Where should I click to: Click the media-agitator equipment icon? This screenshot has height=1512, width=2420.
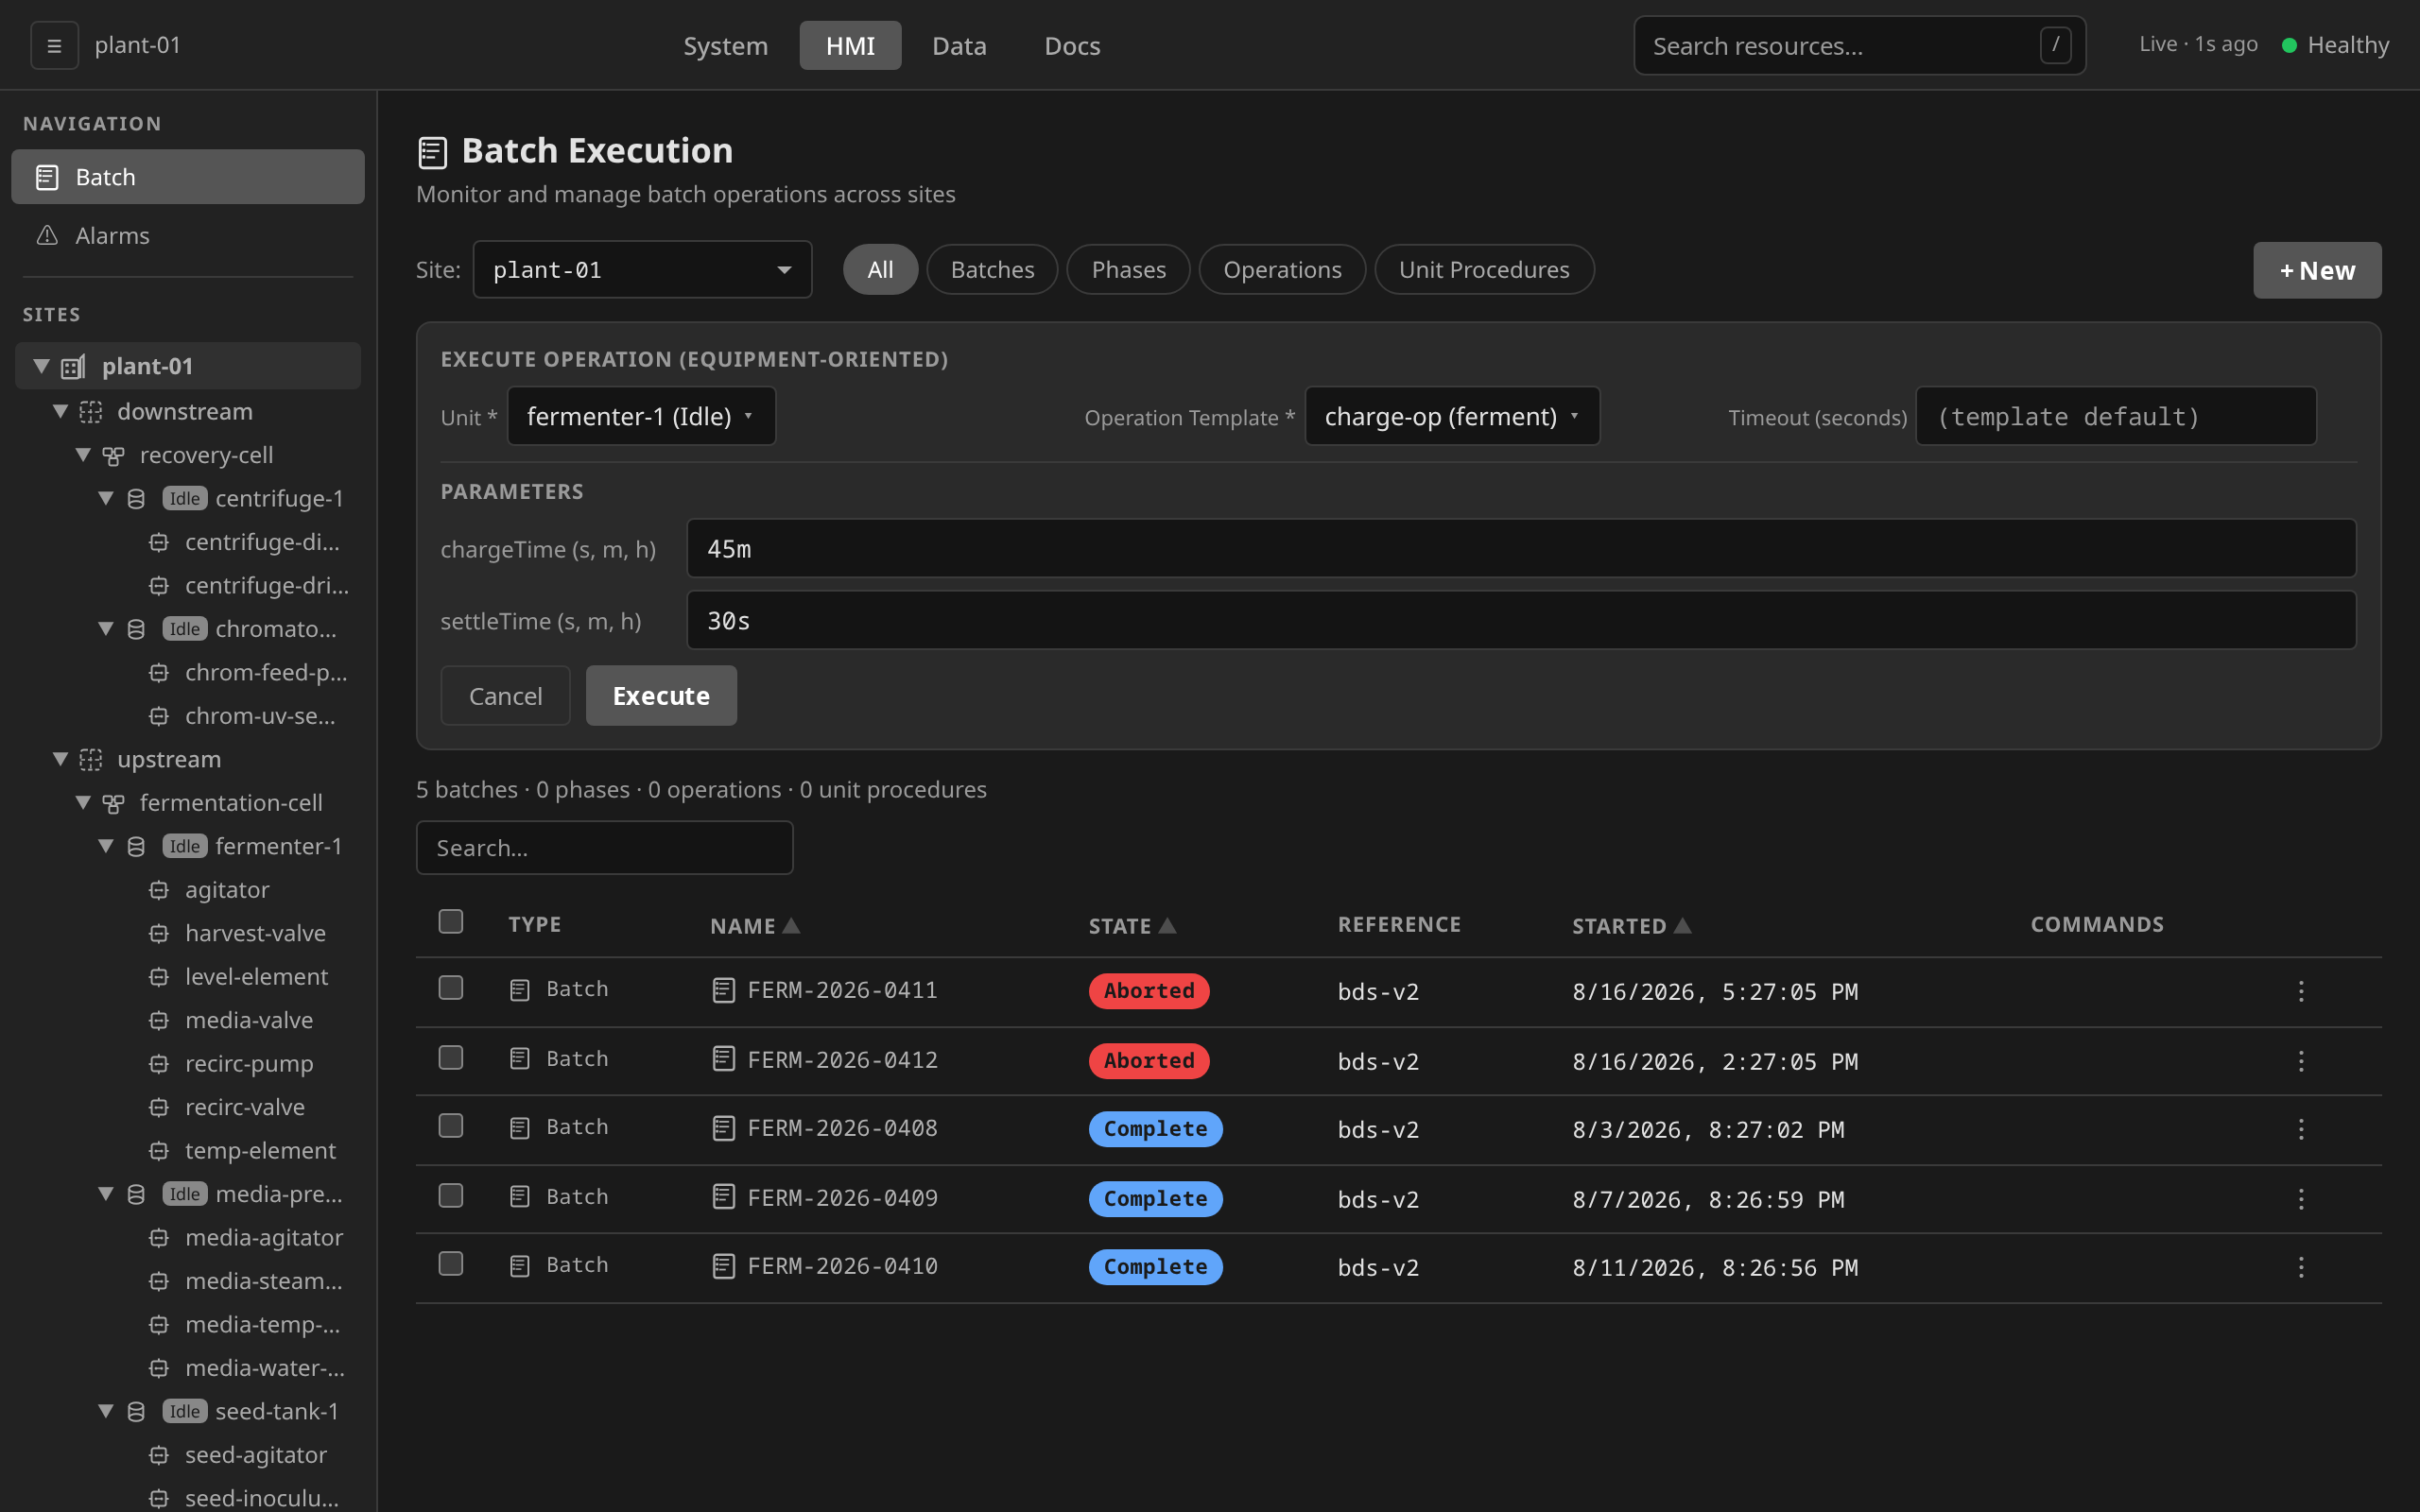159,1238
